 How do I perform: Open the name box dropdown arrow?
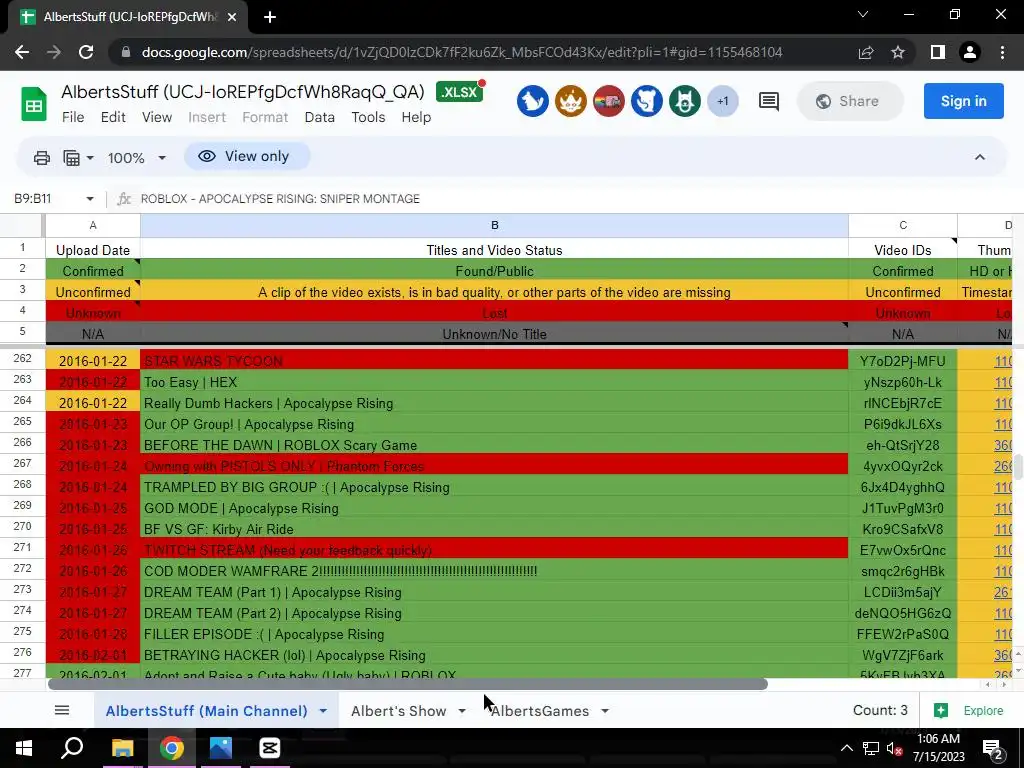pos(89,199)
